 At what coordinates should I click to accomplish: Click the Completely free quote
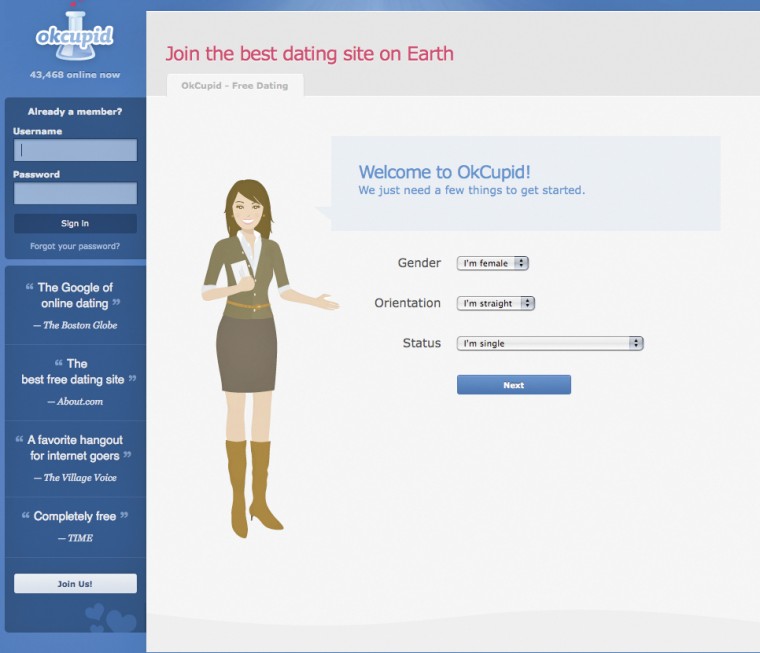[75, 516]
